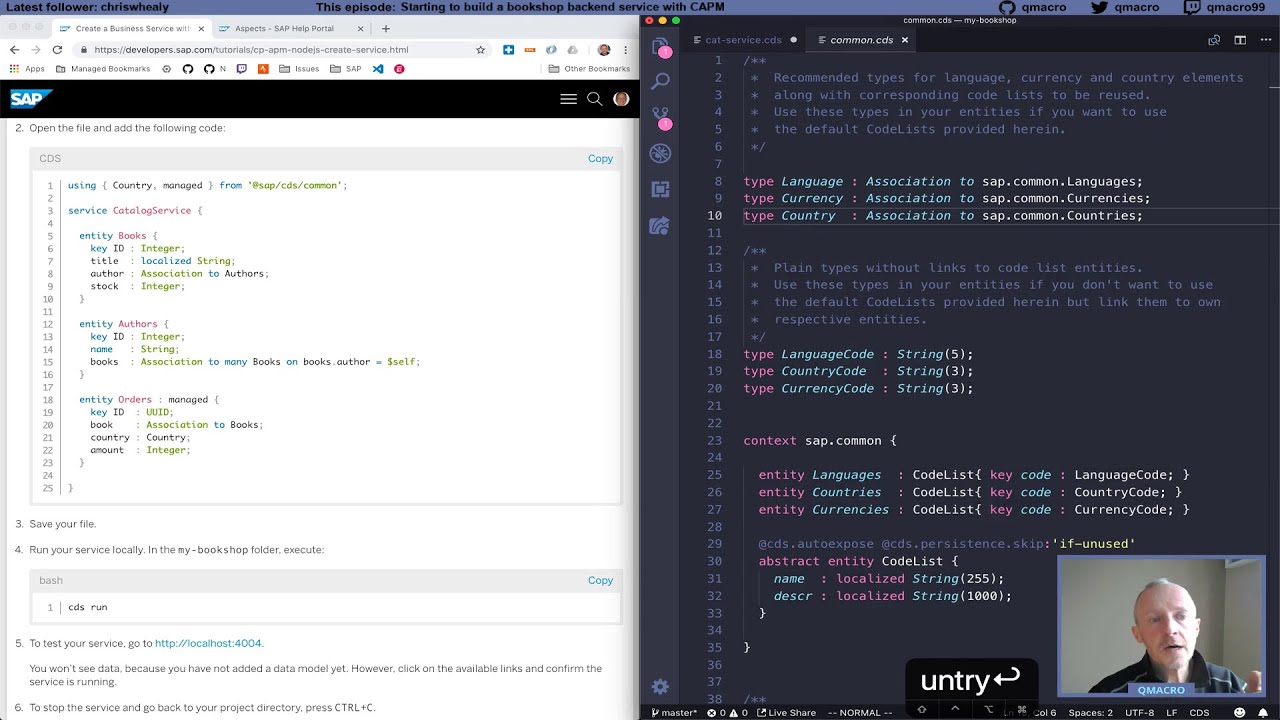Screen dimensions: 1280x720
Task: Click the 'entity Orders : managed' line on page
Action: 149,399
